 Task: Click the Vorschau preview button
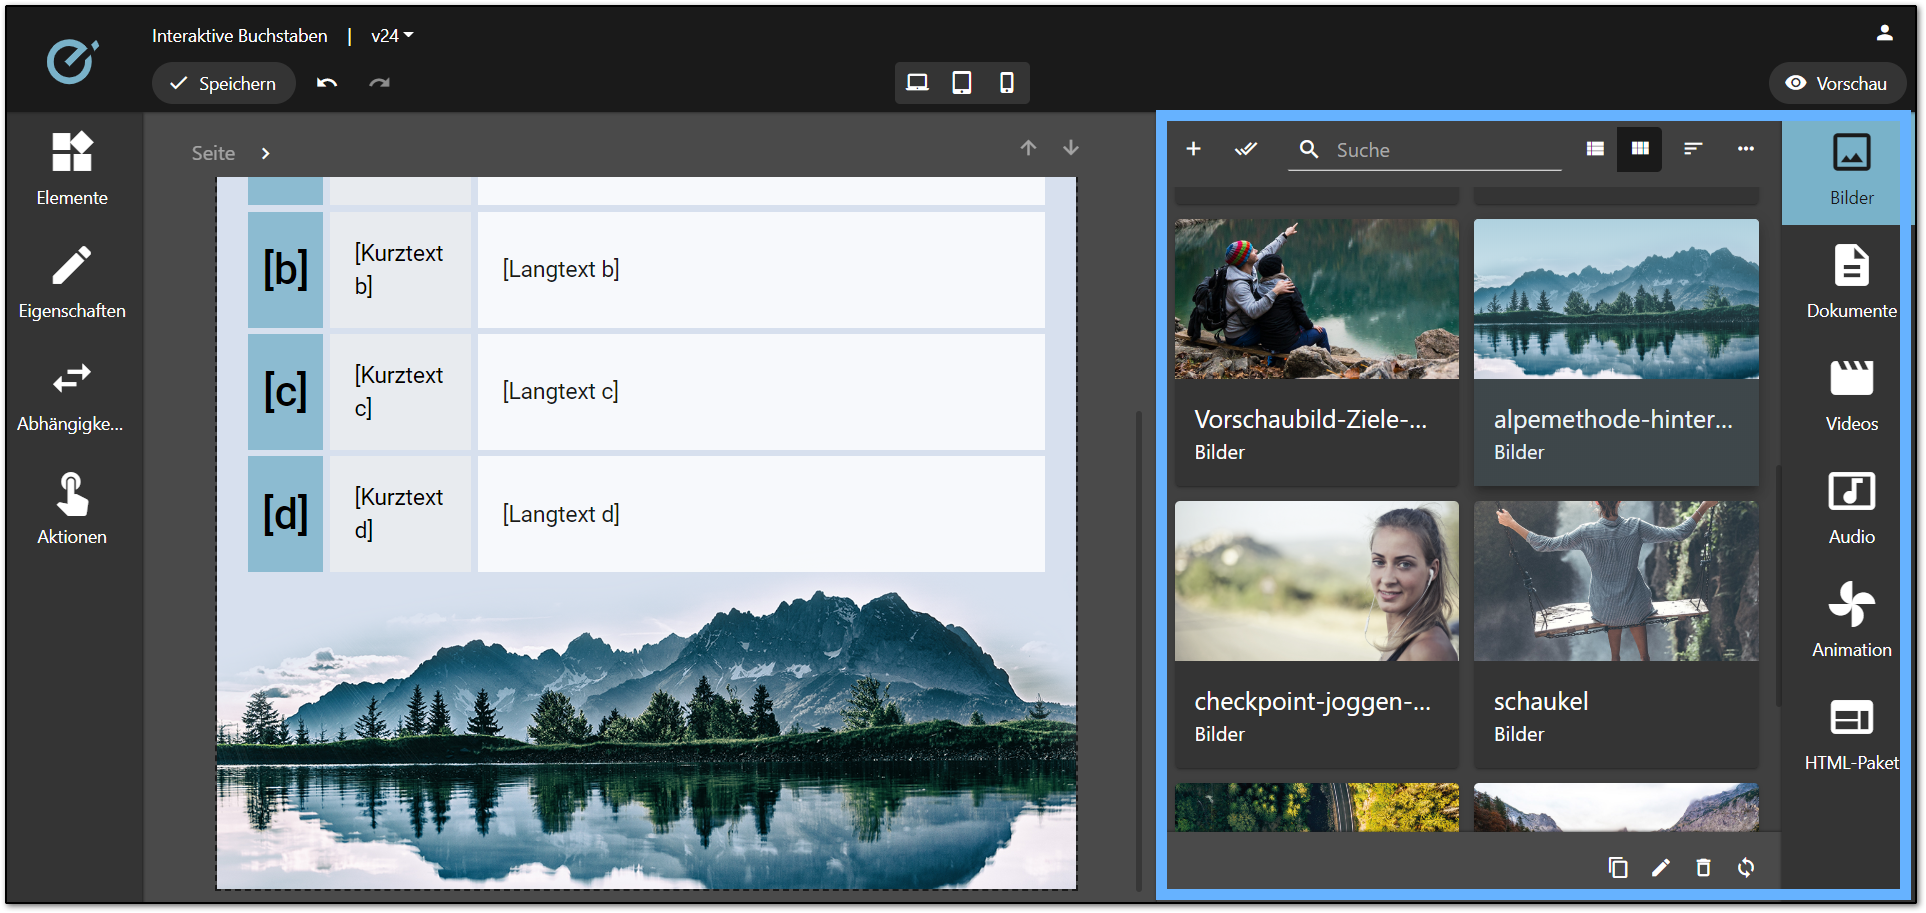pos(1837,83)
